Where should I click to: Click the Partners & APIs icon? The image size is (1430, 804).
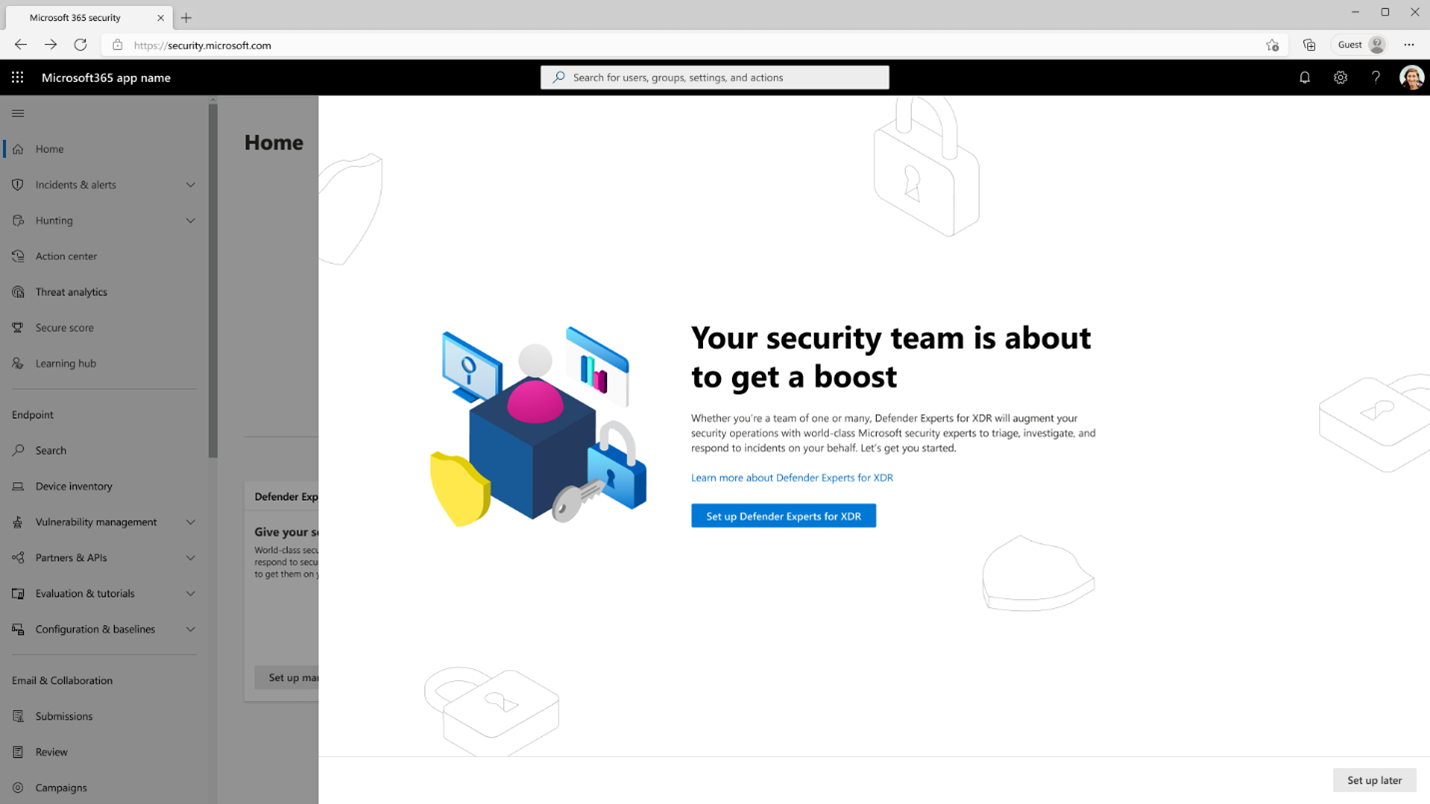tap(18, 558)
